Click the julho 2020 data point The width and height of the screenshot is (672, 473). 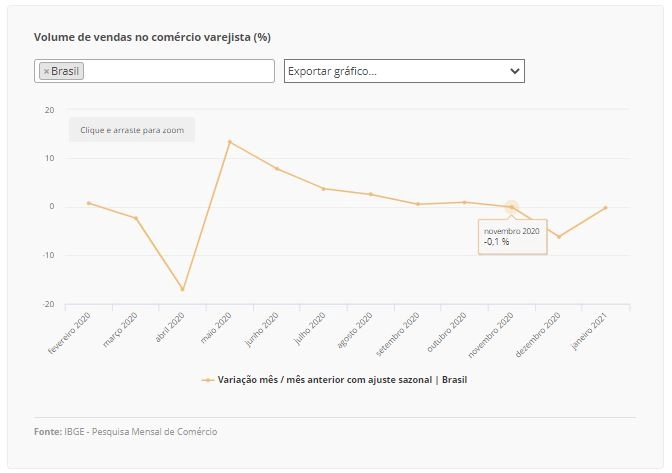(324, 189)
